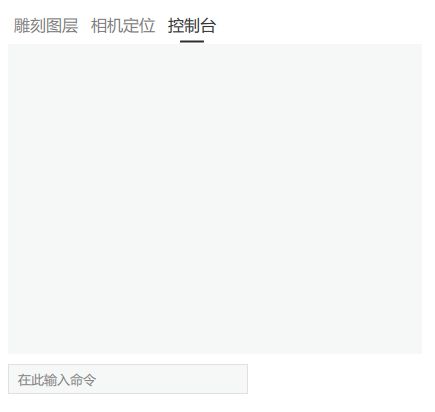Screen dimensions: 435x412
Task: Choose the currently active 控制台 tab
Action: [192, 26]
